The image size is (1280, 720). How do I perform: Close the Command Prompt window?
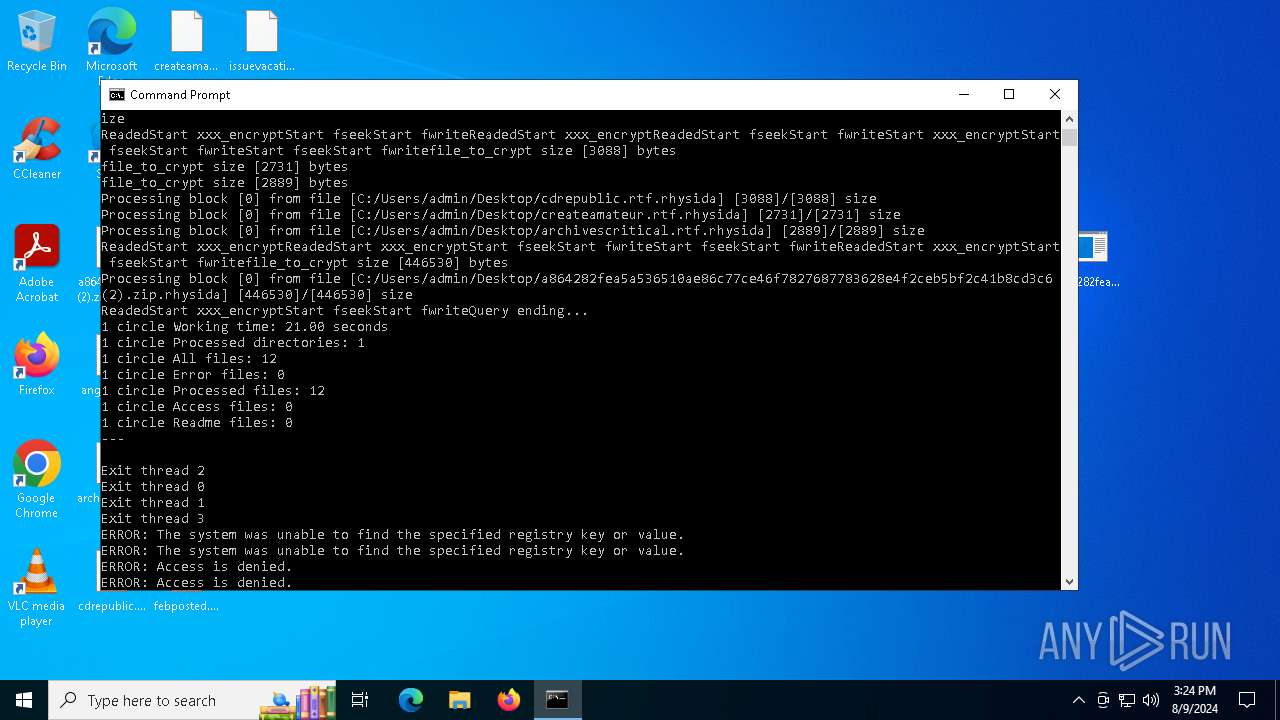pyautogui.click(x=1055, y=95)
